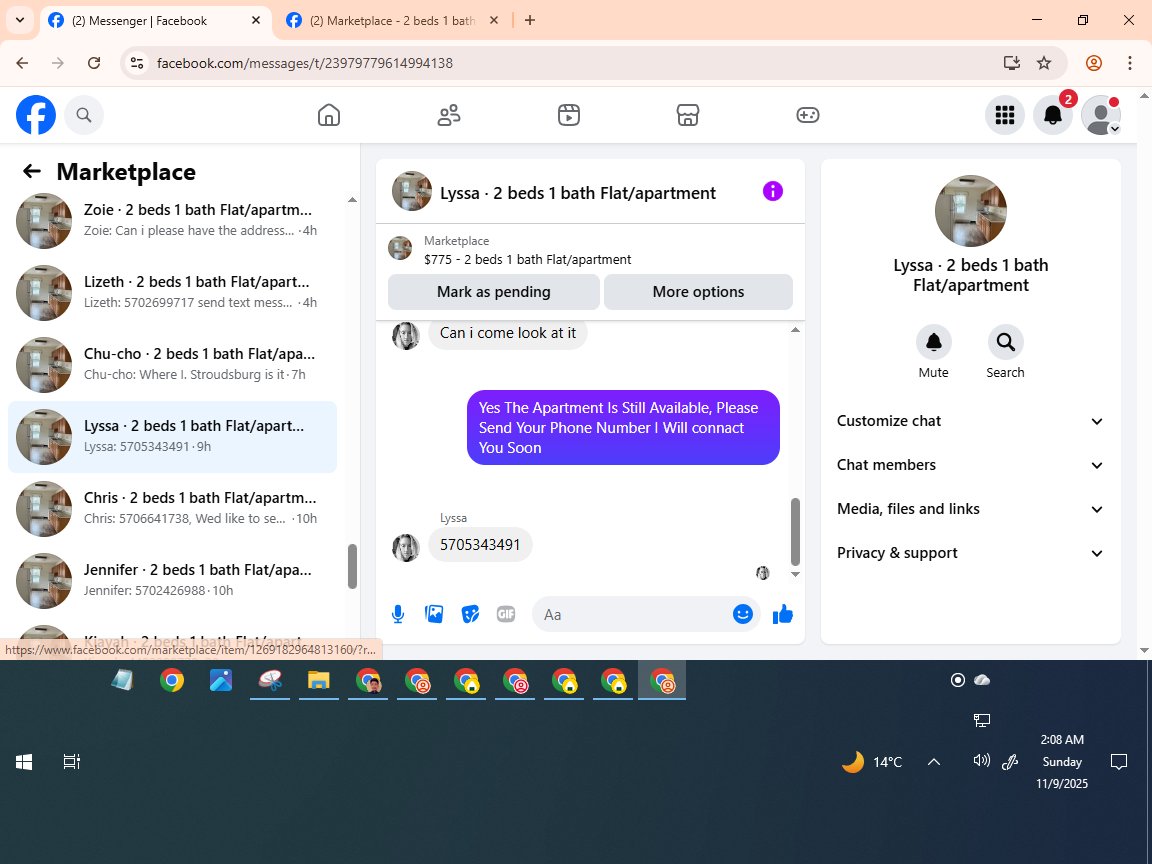Image resolution: width=1152 pixels, height=864 pixels.
Task: Click the address bar URL
Action: pos(305,63)
